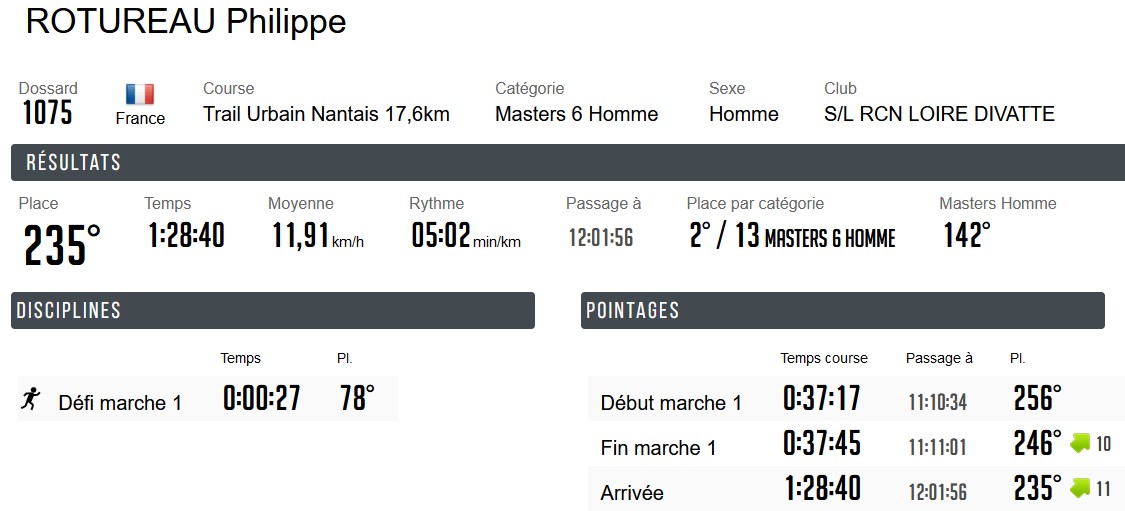Select the POINTAGES section header
This screenshot has width=1125, height=511.
[842, 310]
